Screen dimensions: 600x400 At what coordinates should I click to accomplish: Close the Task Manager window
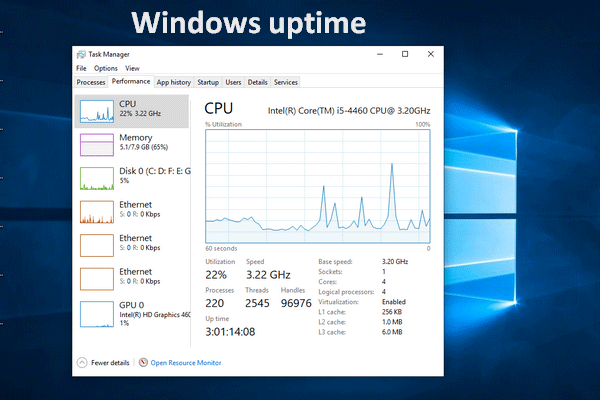coord(430,54)
